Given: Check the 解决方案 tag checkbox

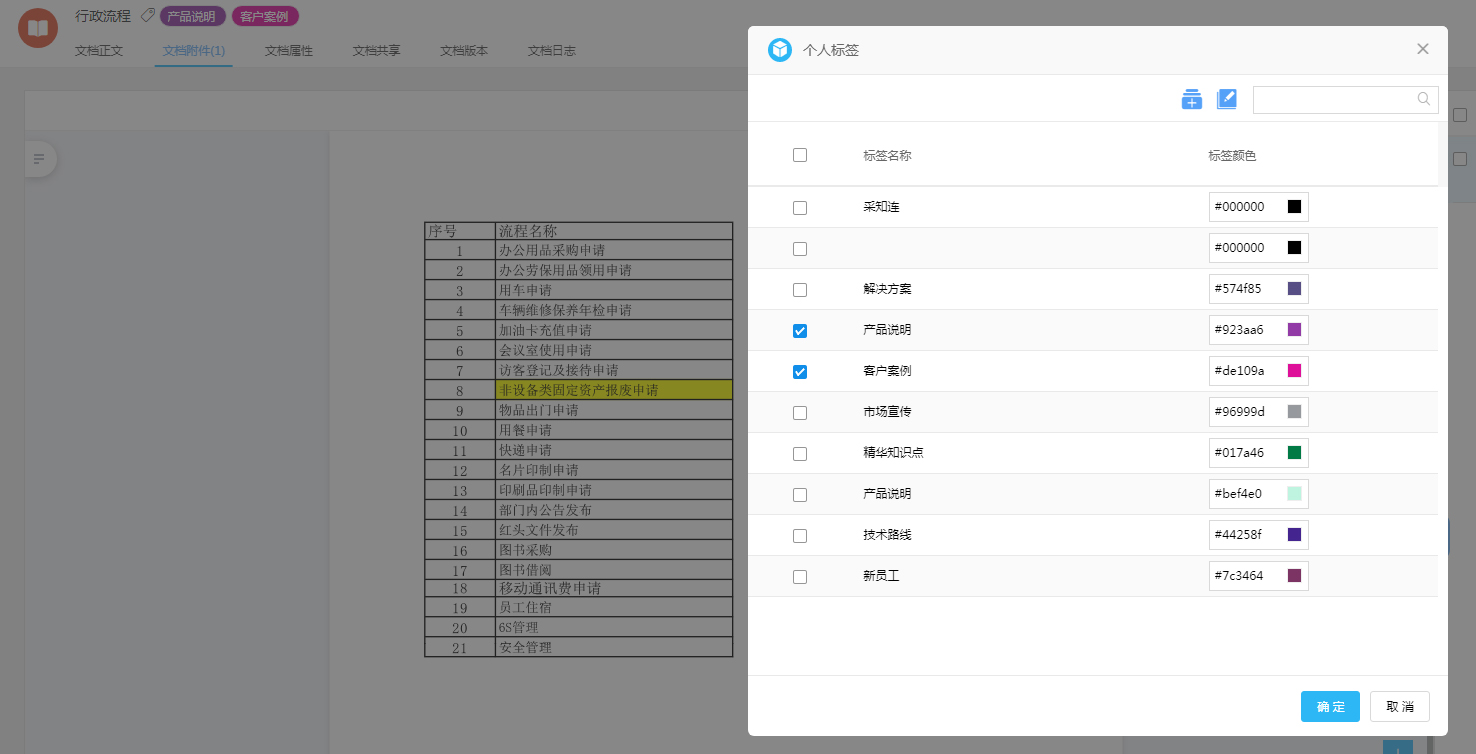Looking at the screenshot, I should click(x=800, y=290).
